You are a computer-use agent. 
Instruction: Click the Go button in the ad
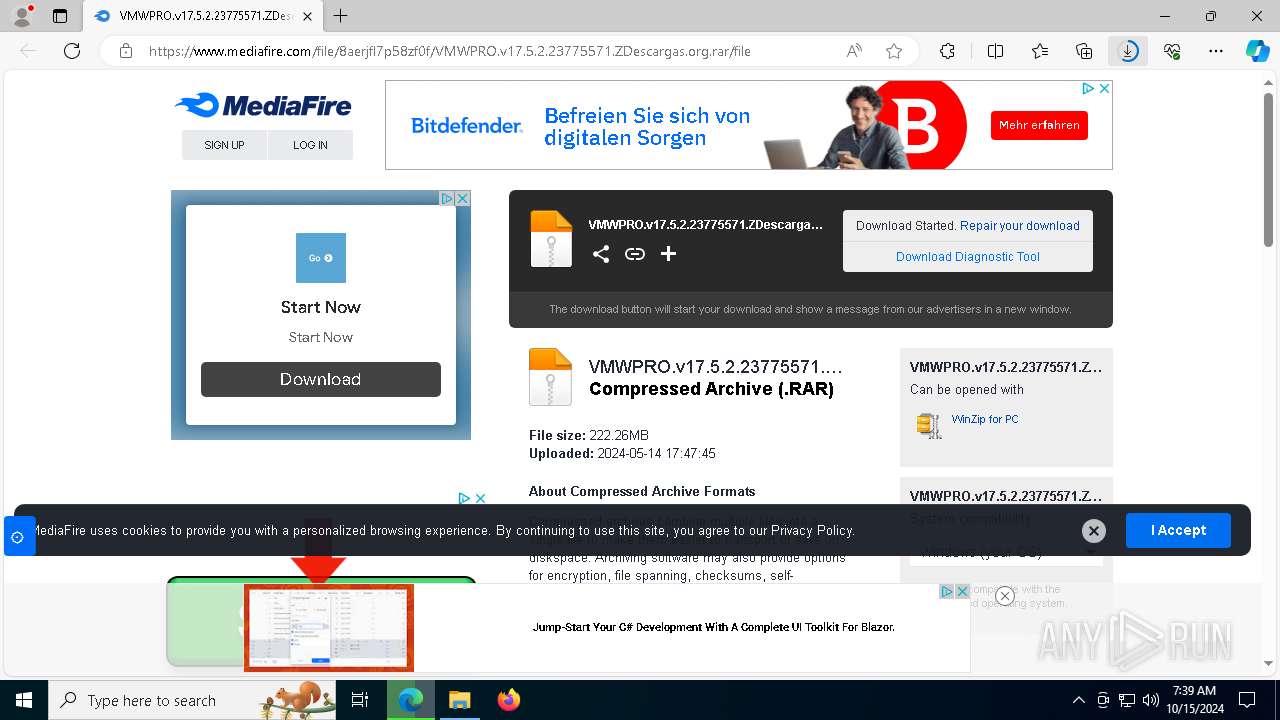(321, 258)
